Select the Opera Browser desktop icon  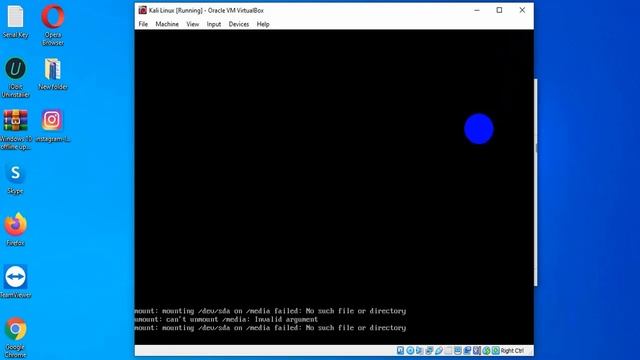tap(53, 25)
